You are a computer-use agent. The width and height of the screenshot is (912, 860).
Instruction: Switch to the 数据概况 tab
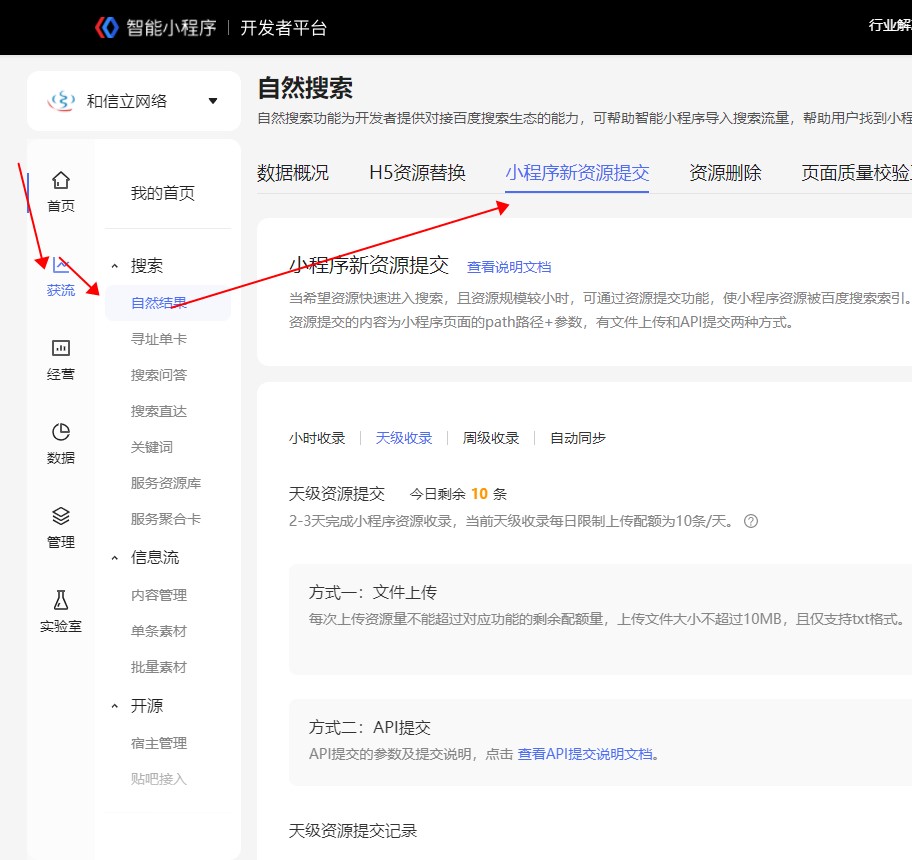[x=293, y=173]
